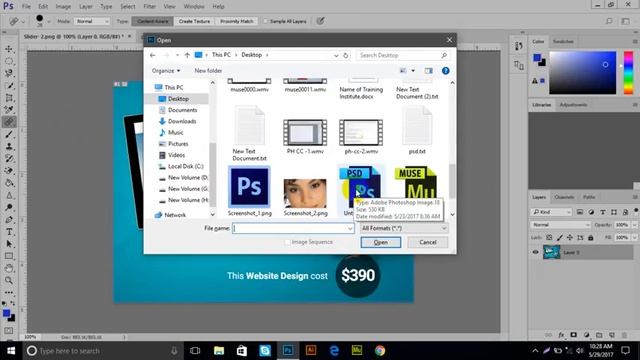Viewport: 640px width, 360px height.
Task: Open Skype from the taskbar
Action: coord(265,351)
